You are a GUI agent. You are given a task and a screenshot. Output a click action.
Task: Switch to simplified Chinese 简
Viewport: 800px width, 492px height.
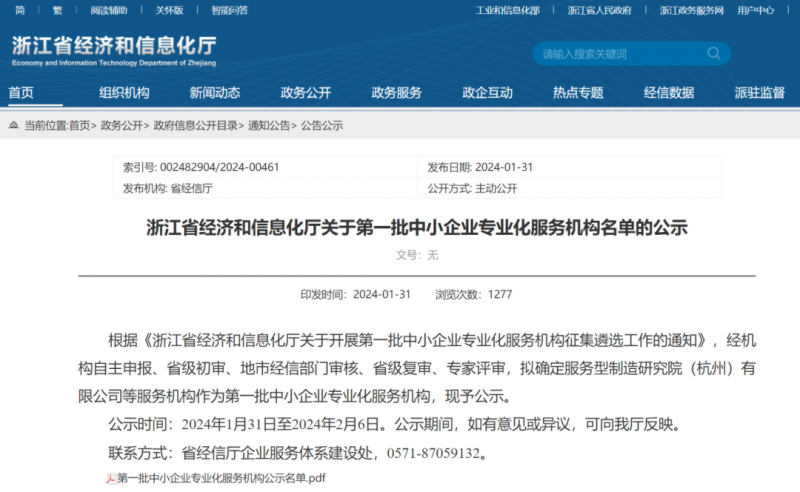(20, 10)
